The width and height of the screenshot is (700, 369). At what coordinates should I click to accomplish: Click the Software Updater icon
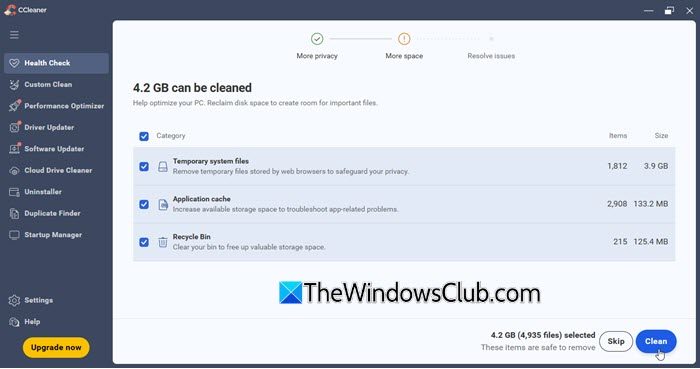tap(14, 149)
